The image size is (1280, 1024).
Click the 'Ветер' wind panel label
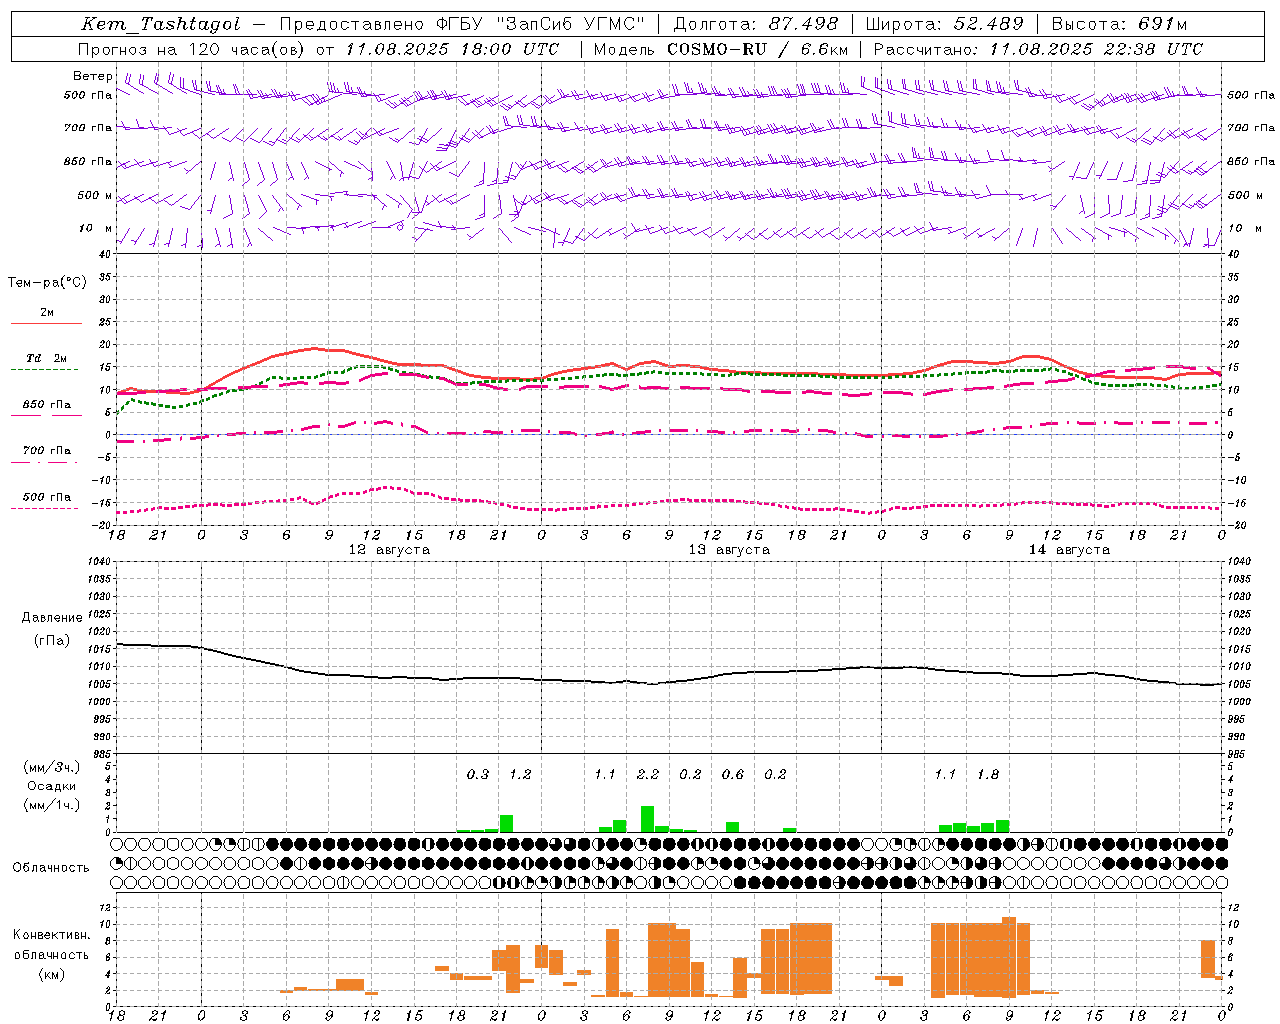tap(92, 76)
